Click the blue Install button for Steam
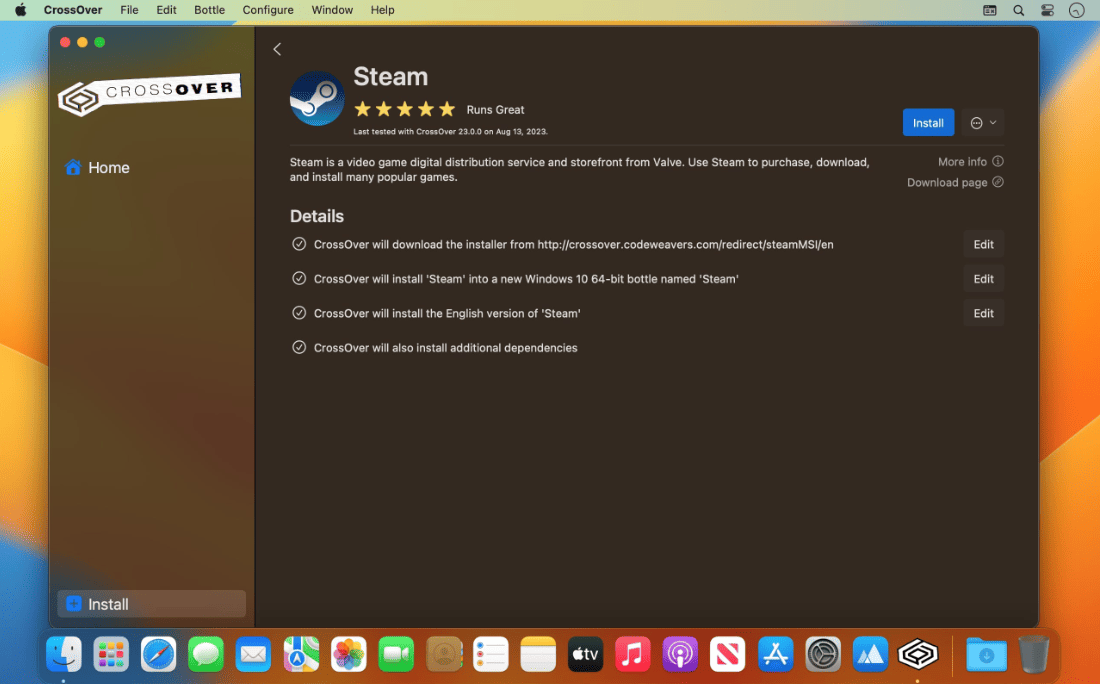Viewport: 1100px width, 684px height. 928,123
